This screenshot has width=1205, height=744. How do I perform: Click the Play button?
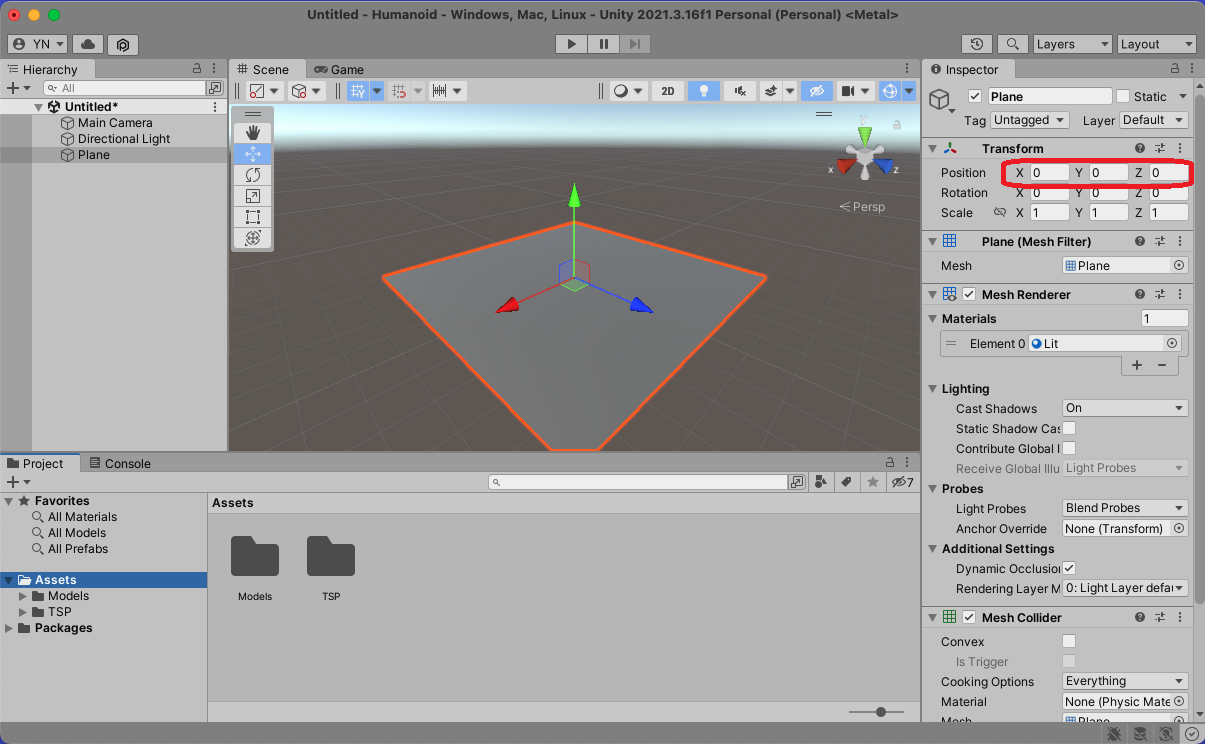coord(571,44)
